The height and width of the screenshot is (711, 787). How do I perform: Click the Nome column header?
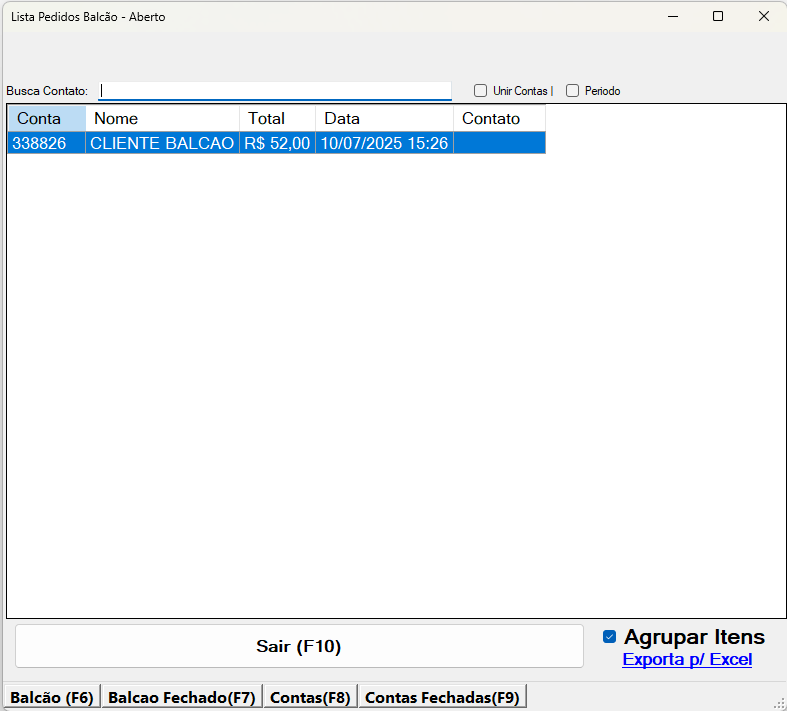(x=162, y=118)
